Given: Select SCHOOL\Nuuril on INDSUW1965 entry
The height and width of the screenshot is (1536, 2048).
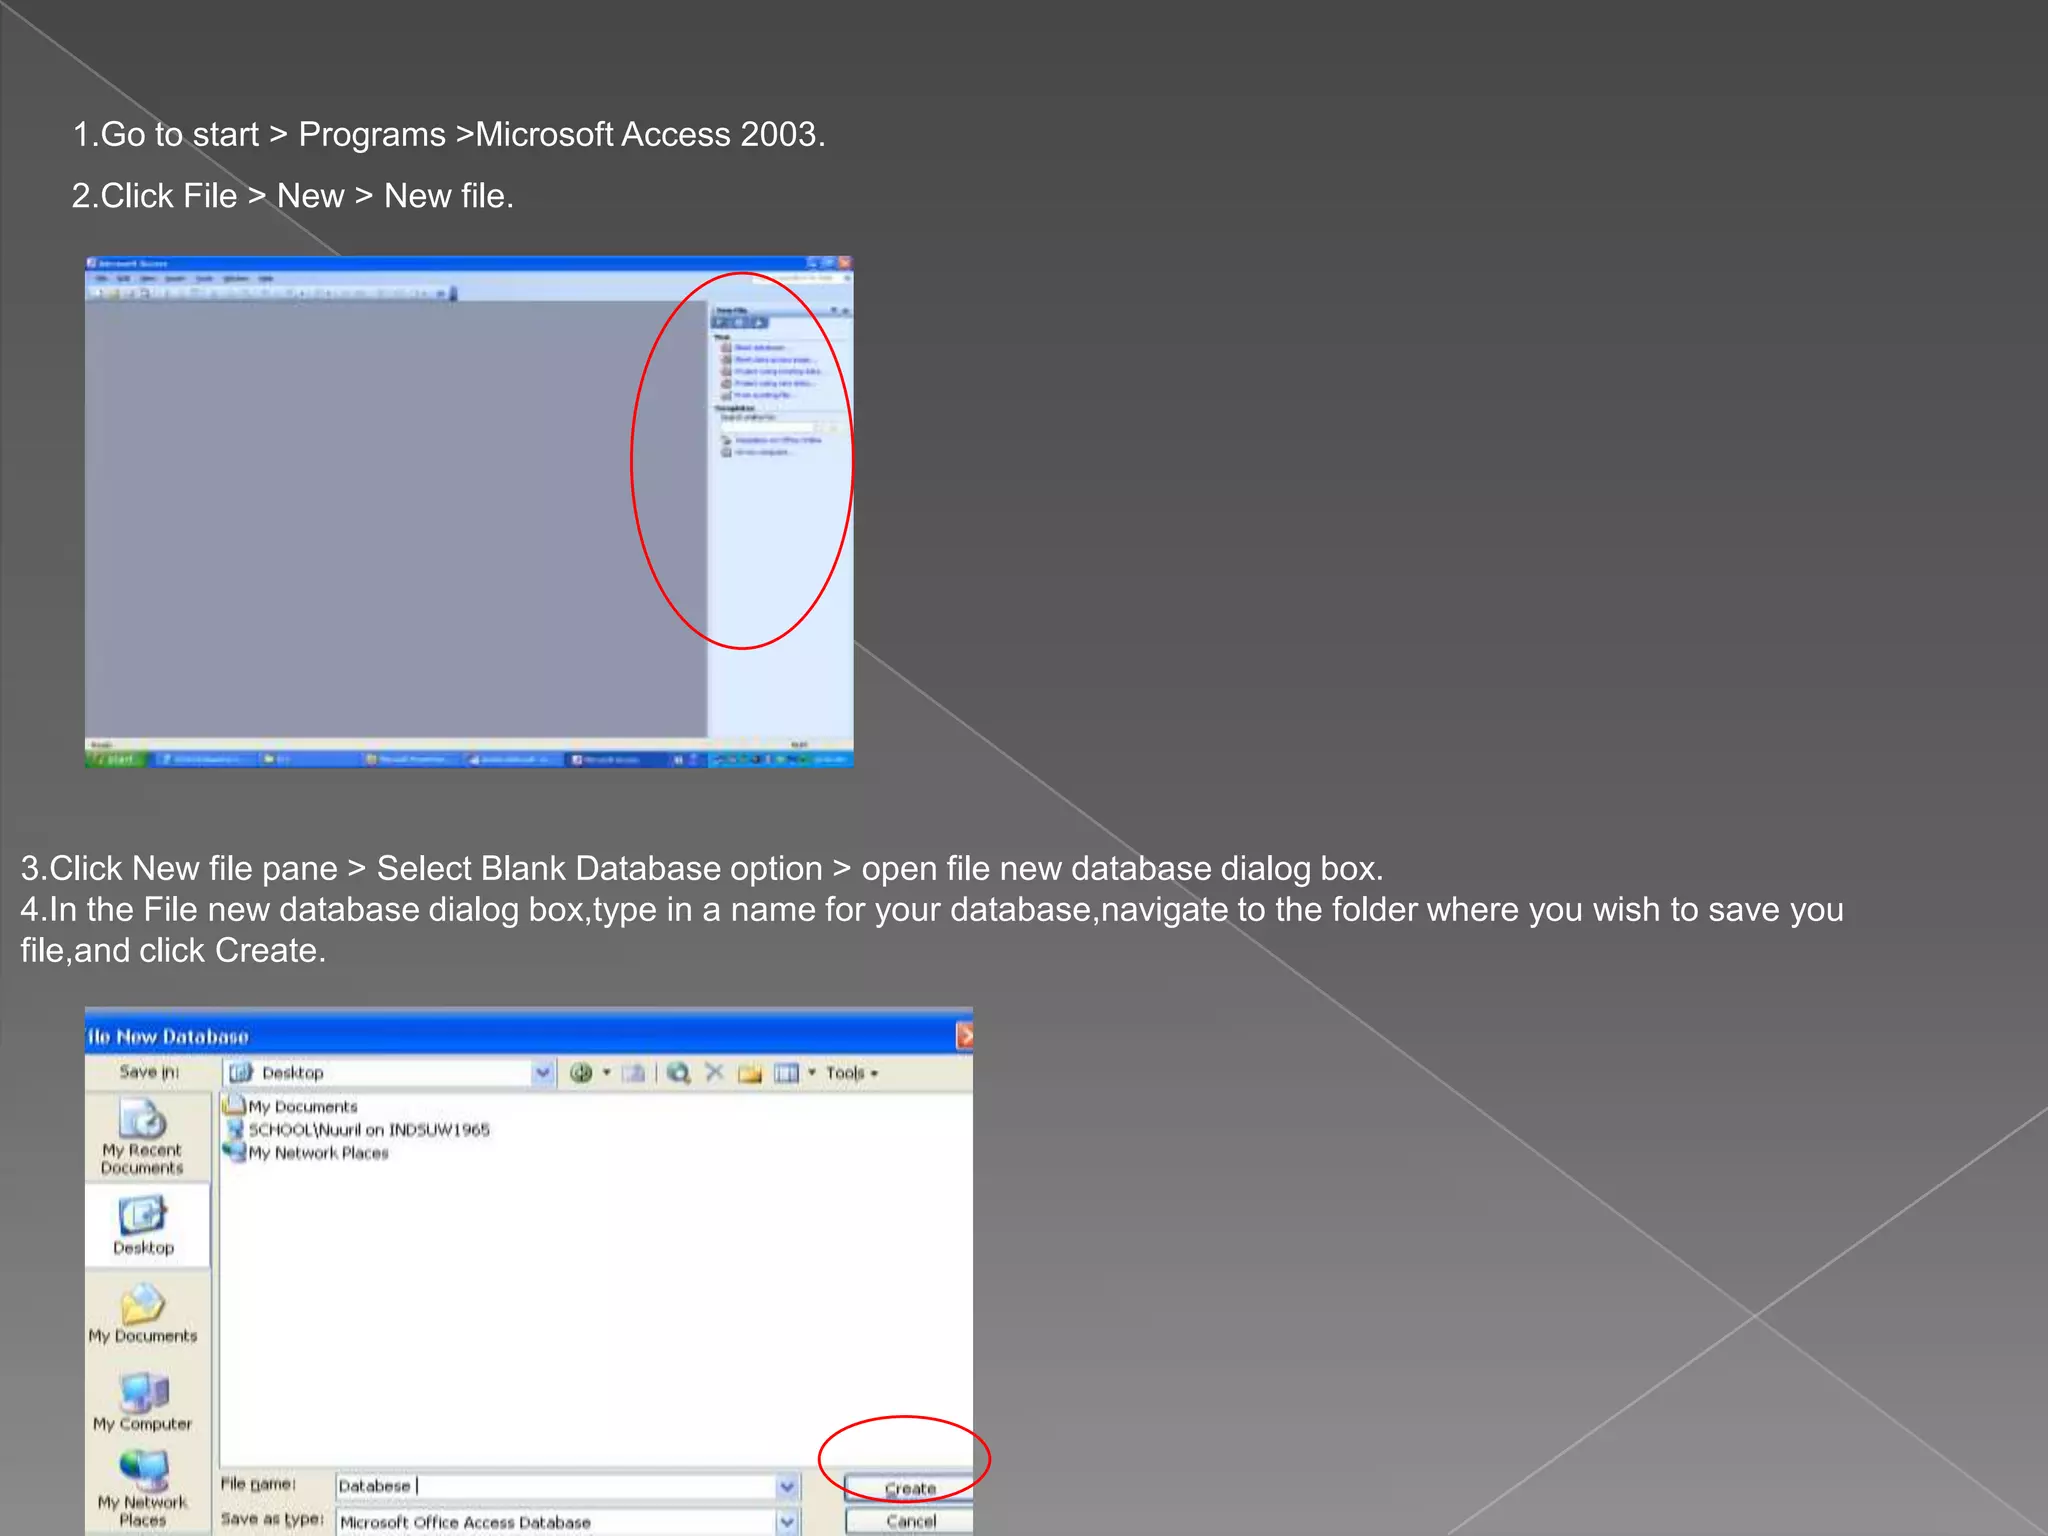Looking at the screenshot, I should pos(358,1130).
